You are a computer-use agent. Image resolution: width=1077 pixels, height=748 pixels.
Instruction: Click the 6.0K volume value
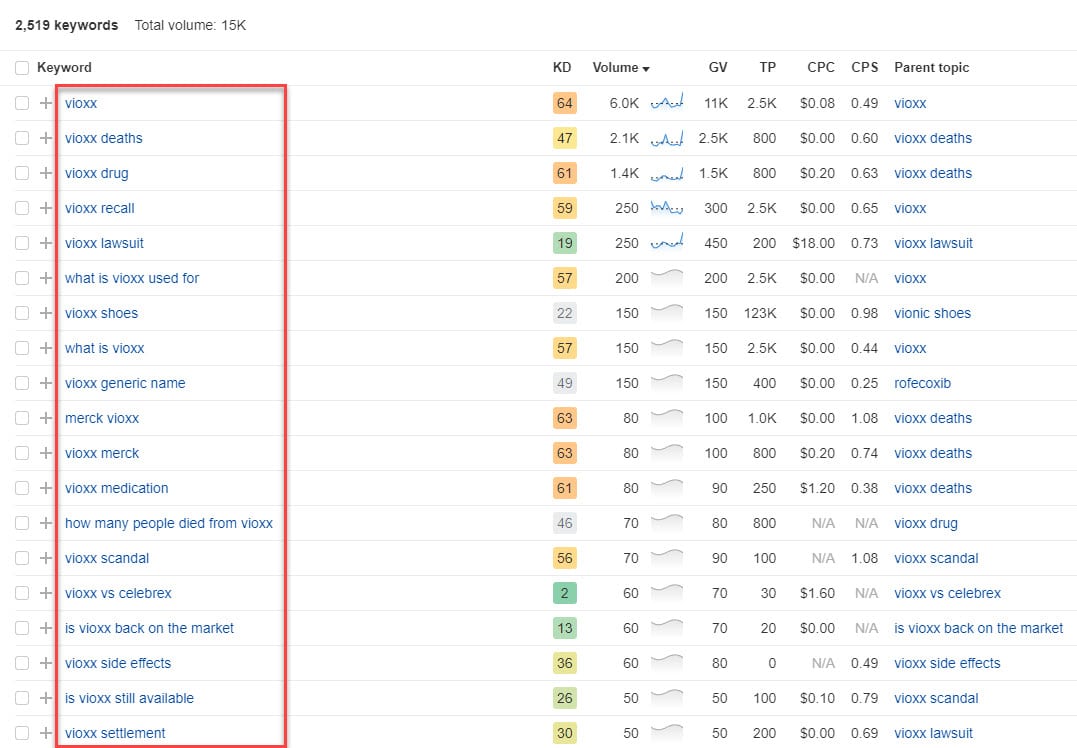pyautogui.click(x=624, y=103)
